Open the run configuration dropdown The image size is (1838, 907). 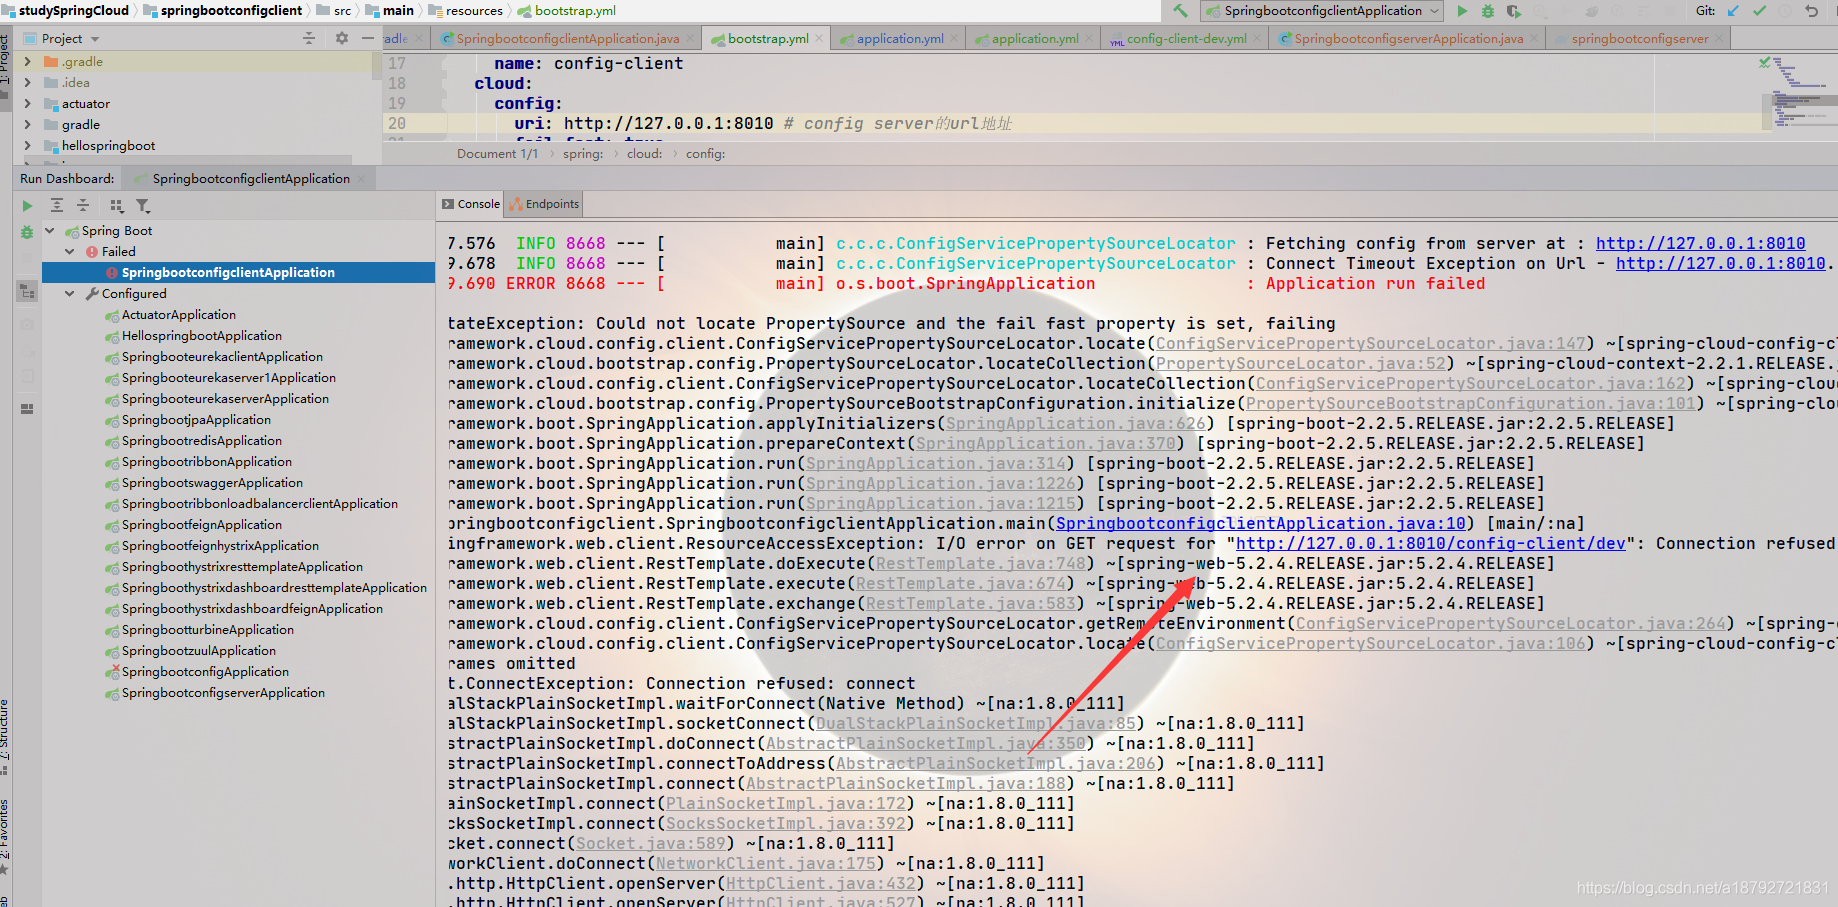(1322, 11)
